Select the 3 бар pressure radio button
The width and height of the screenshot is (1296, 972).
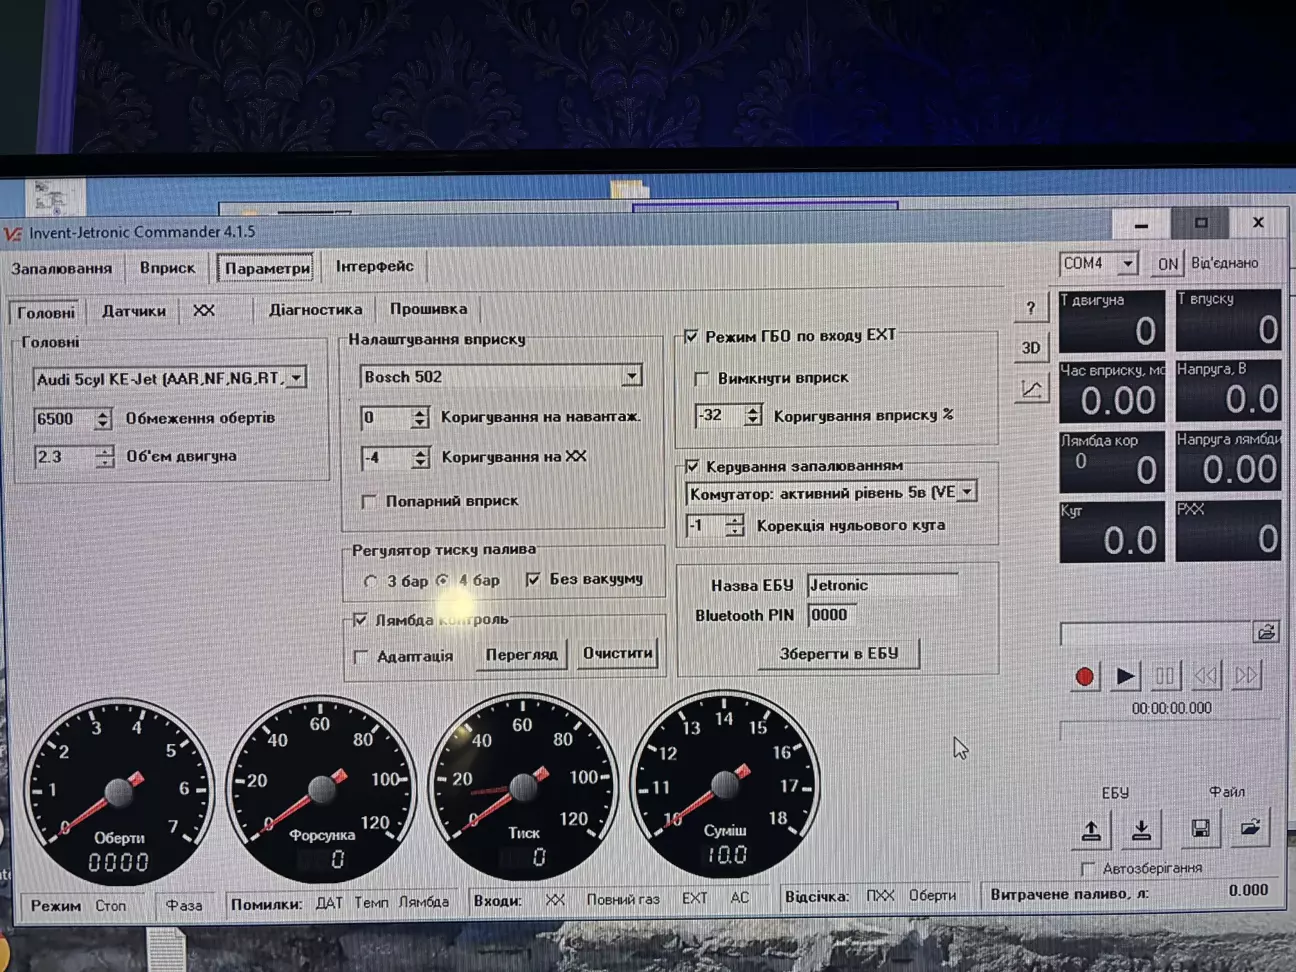(371, 581)
